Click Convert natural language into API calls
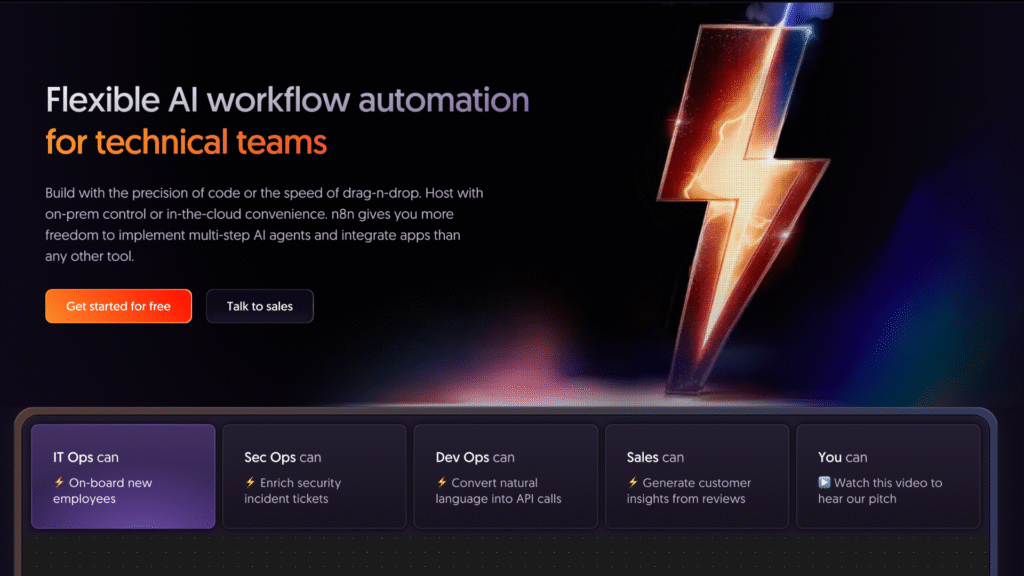 [x=498, y=491]
